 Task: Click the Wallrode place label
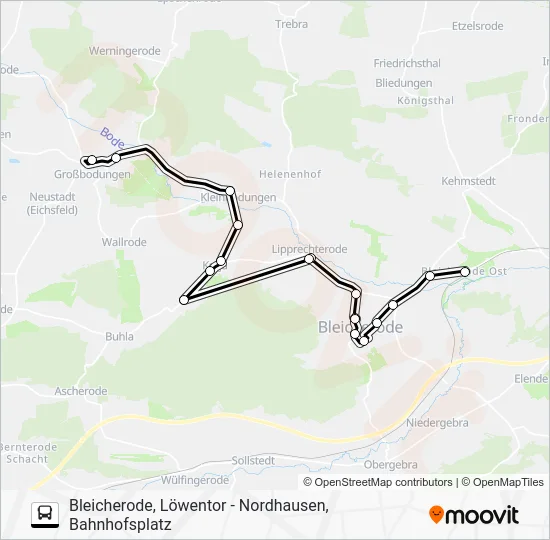pos(124,242)
